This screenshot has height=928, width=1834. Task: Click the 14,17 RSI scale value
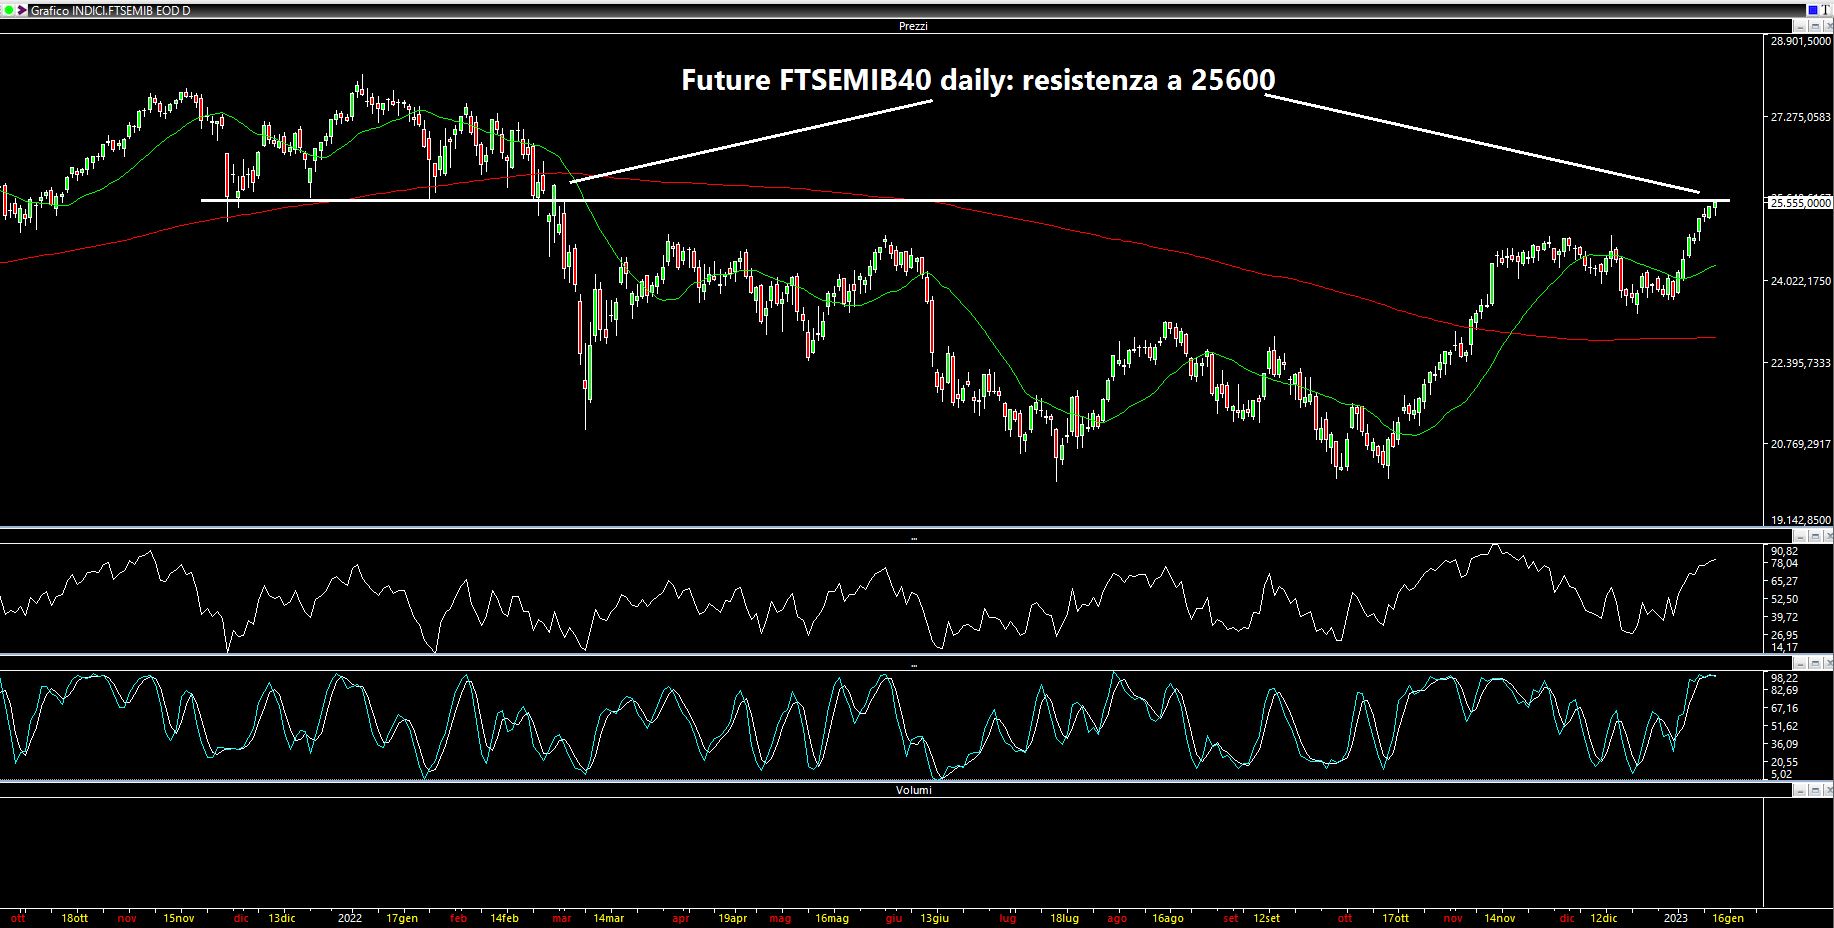pos(1784,648)
